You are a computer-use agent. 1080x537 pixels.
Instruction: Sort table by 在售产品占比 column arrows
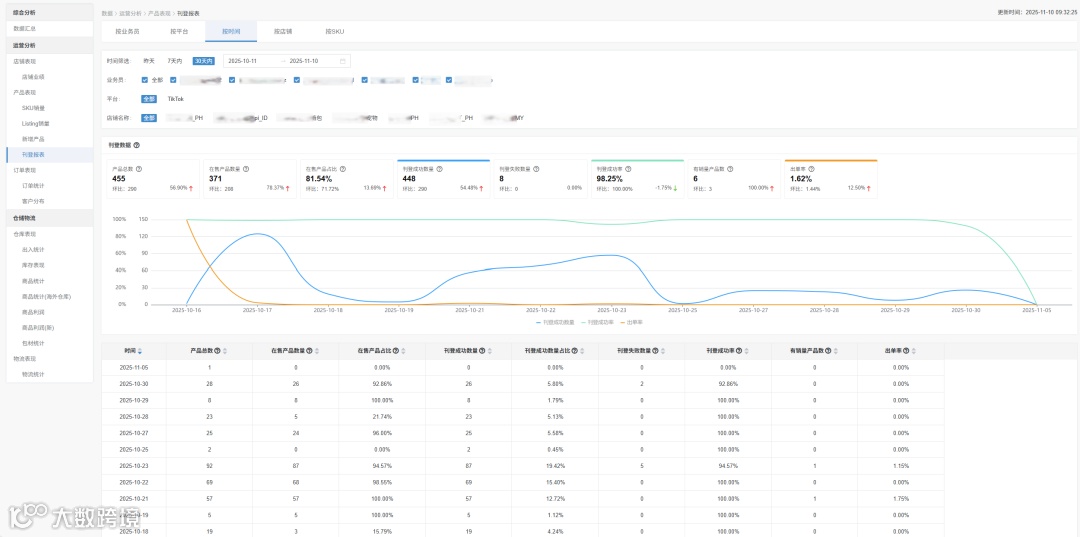point(404,351)
